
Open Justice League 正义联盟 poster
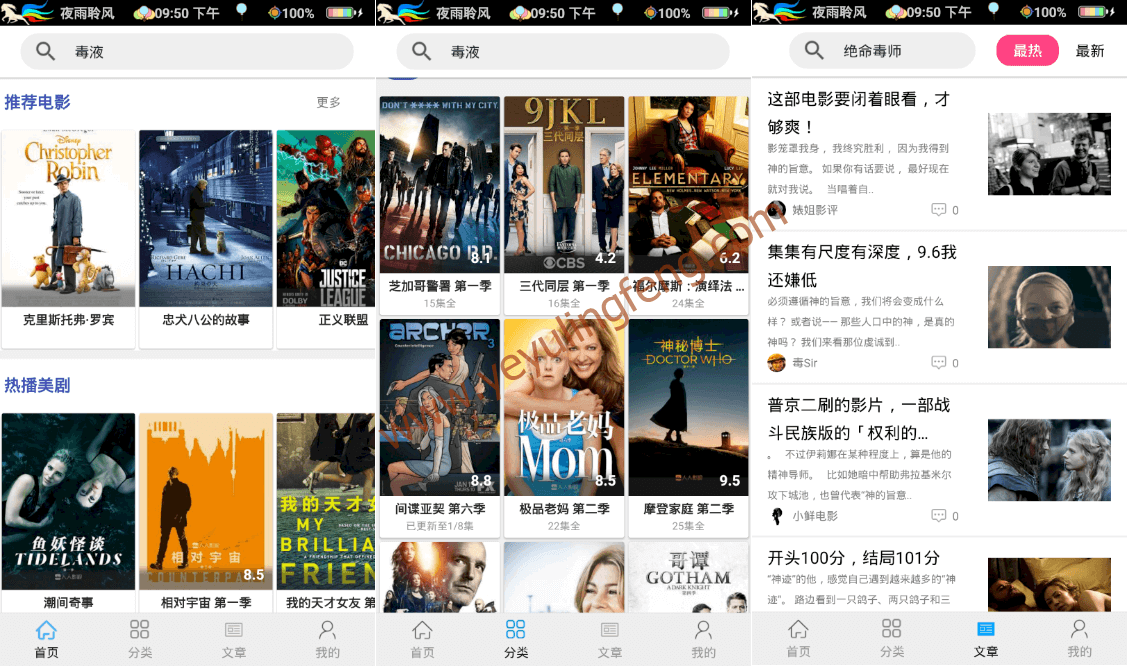326,218
